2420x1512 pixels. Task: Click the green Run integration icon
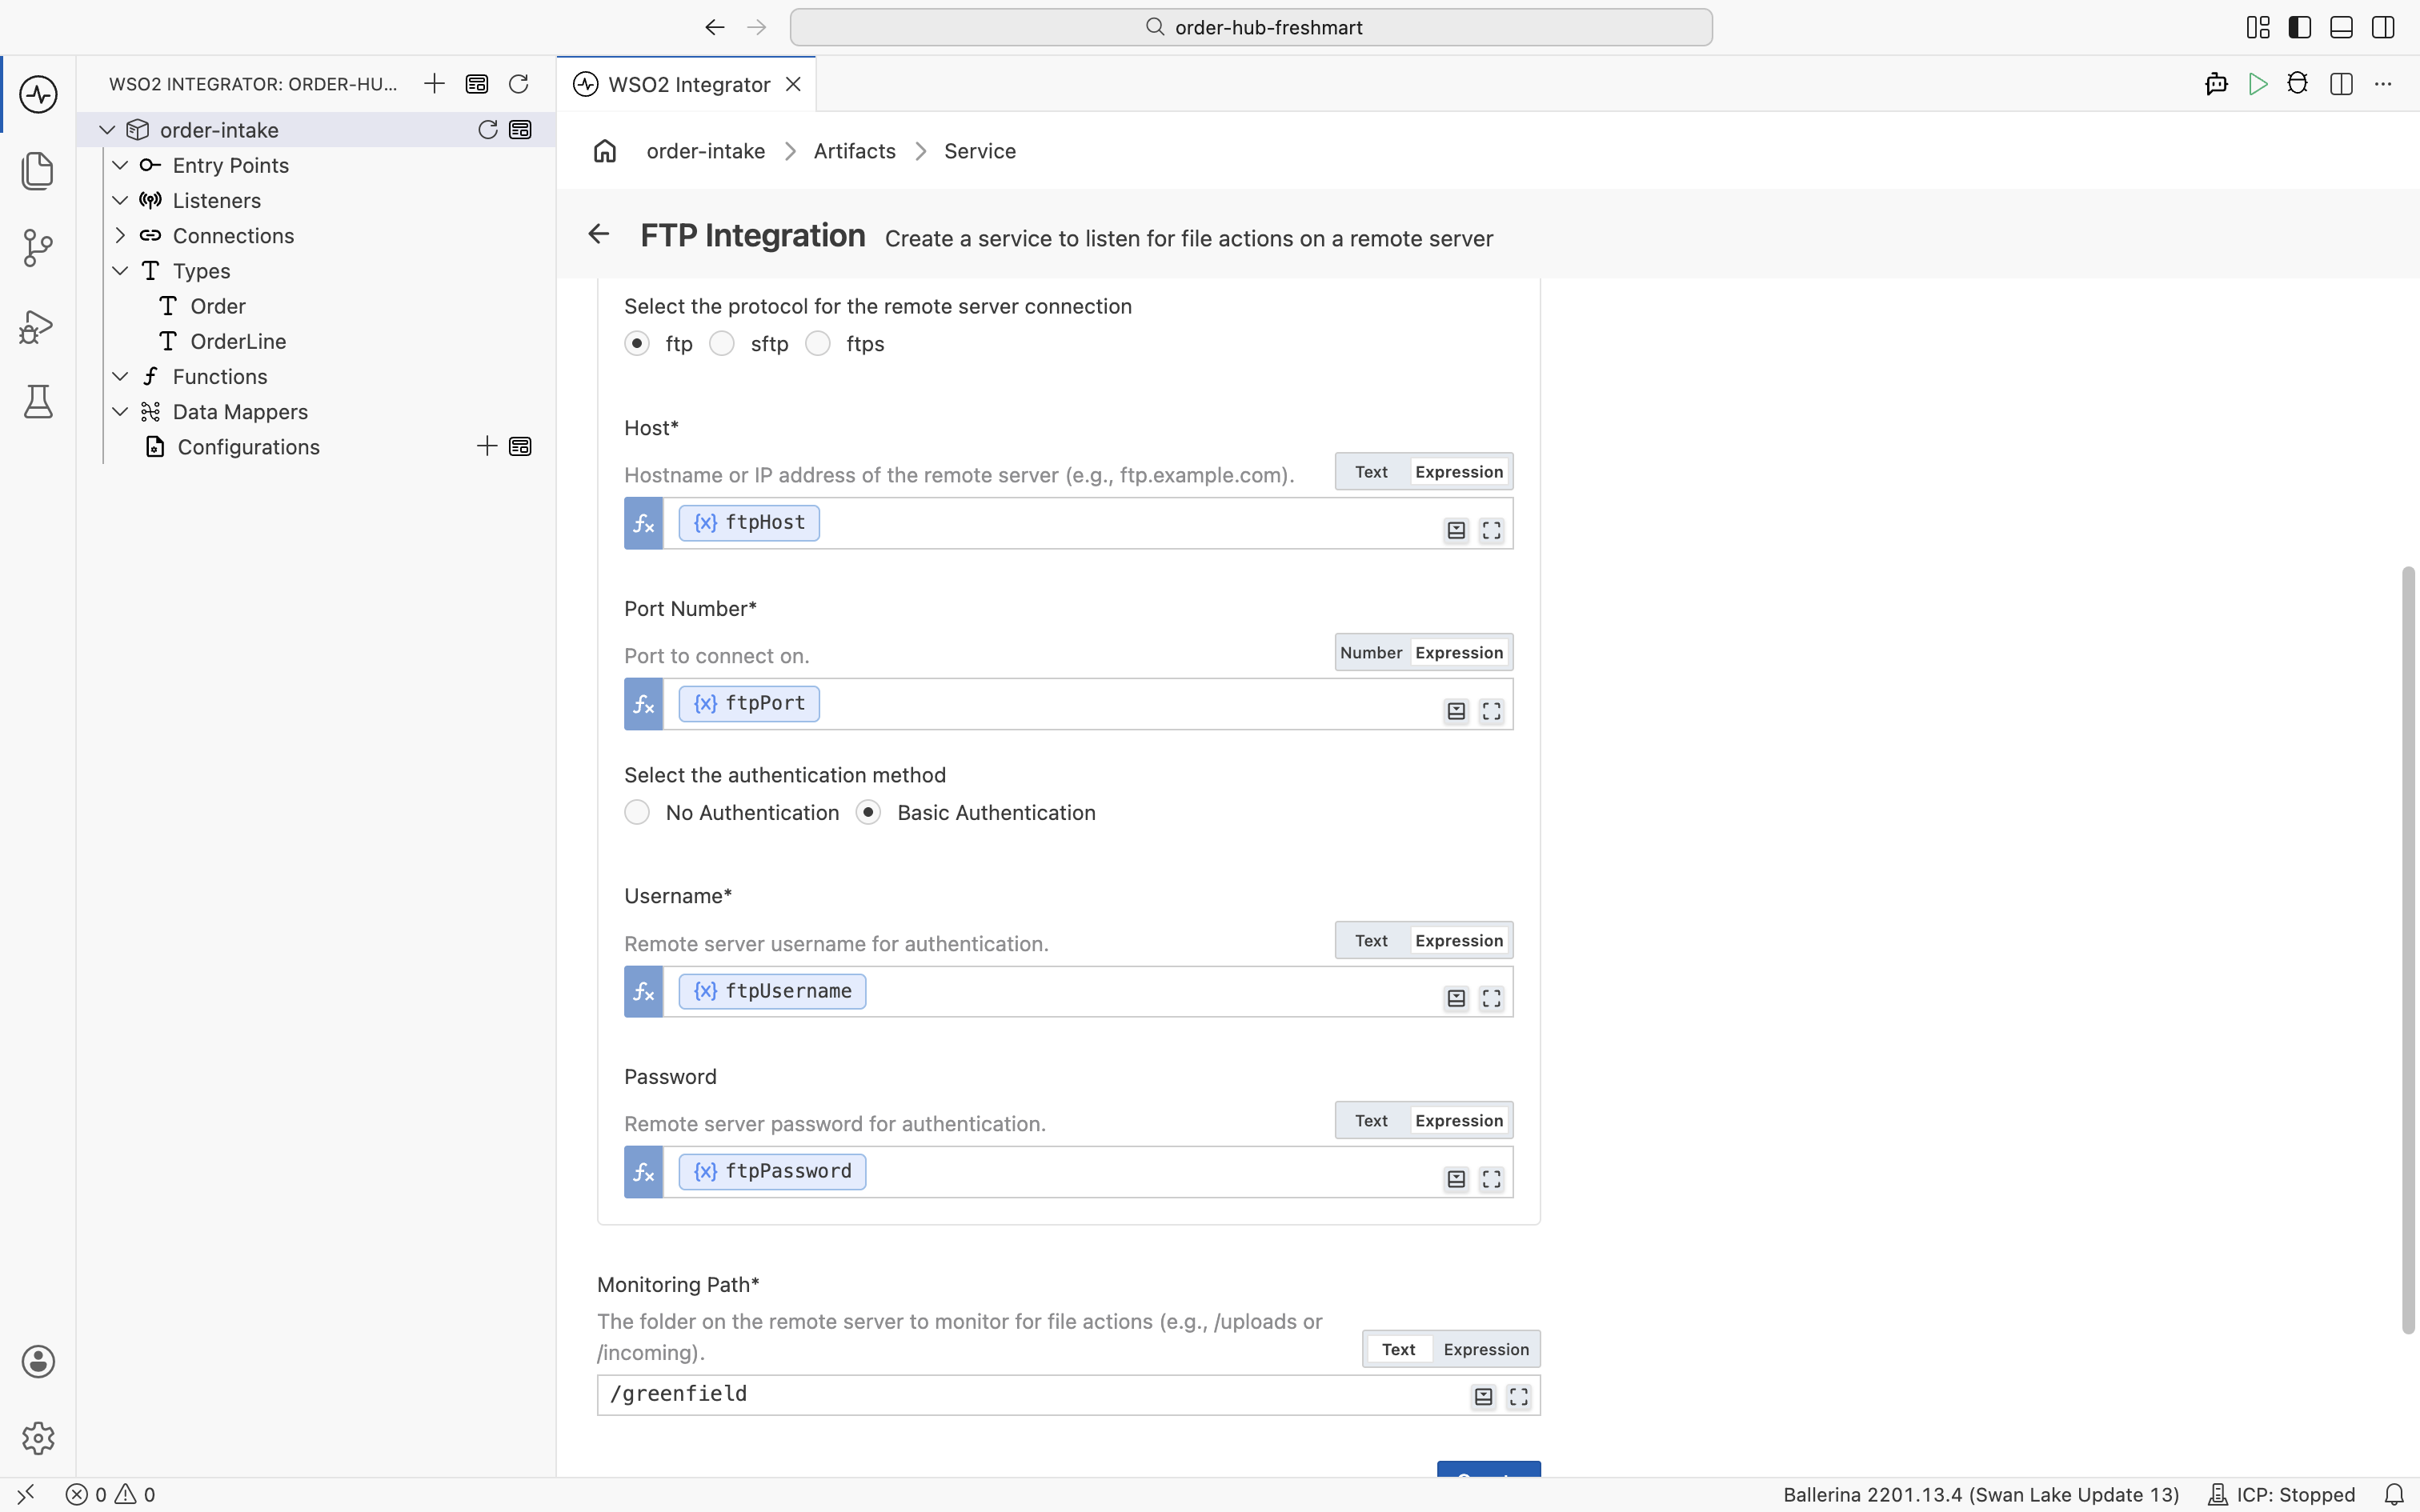point(2257,84)
